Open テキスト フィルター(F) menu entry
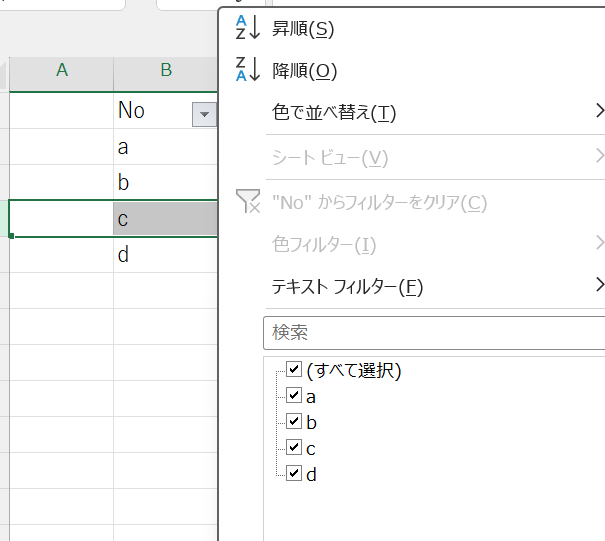 [347, 287]
